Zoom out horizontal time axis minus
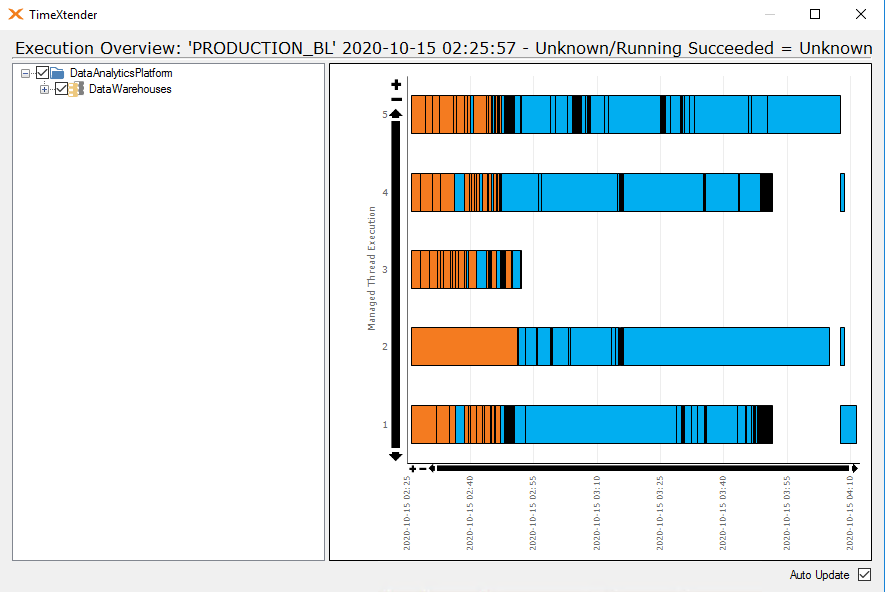 click(x=423, y=469)
